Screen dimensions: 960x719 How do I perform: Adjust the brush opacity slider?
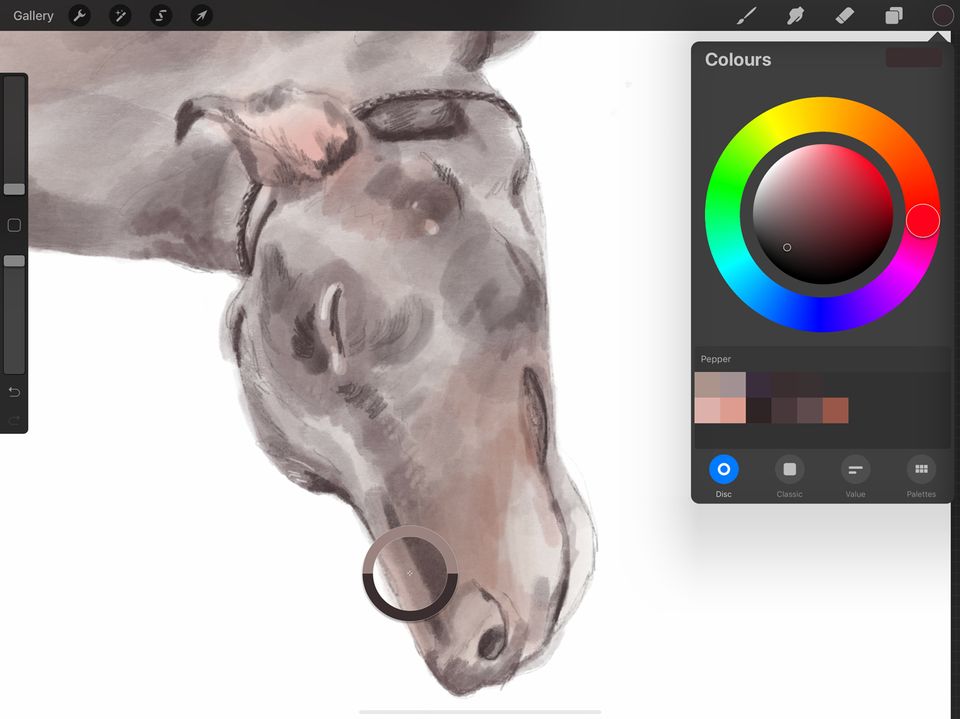tap(14, 262)
